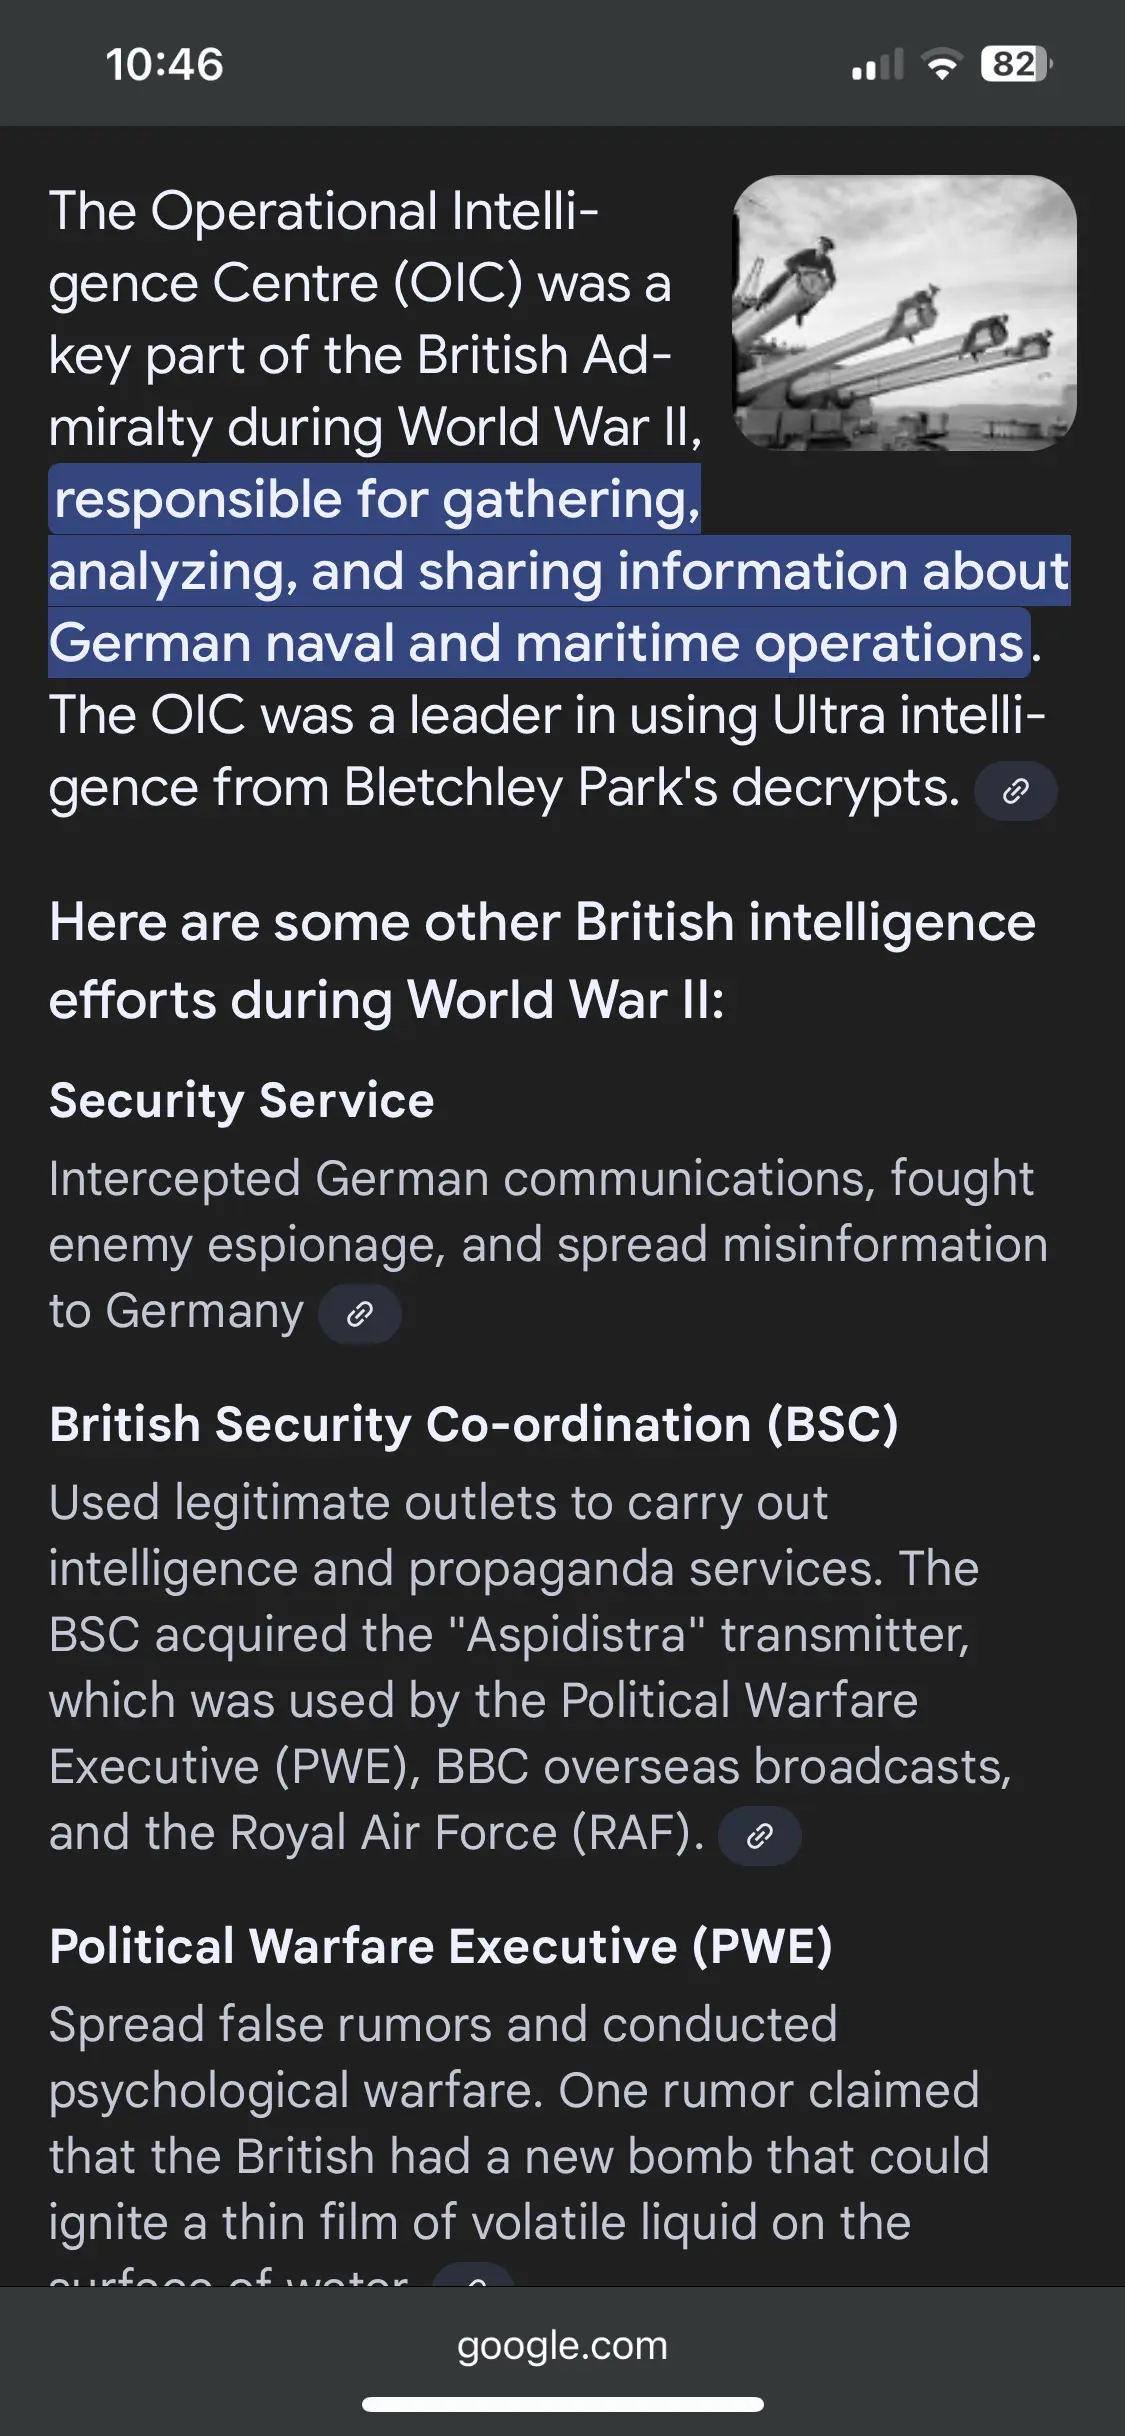The image size is (1125, 2436).
Task: Open the source link after Bletchley Park's decrypts
Action: click(x=1015, y=791)
